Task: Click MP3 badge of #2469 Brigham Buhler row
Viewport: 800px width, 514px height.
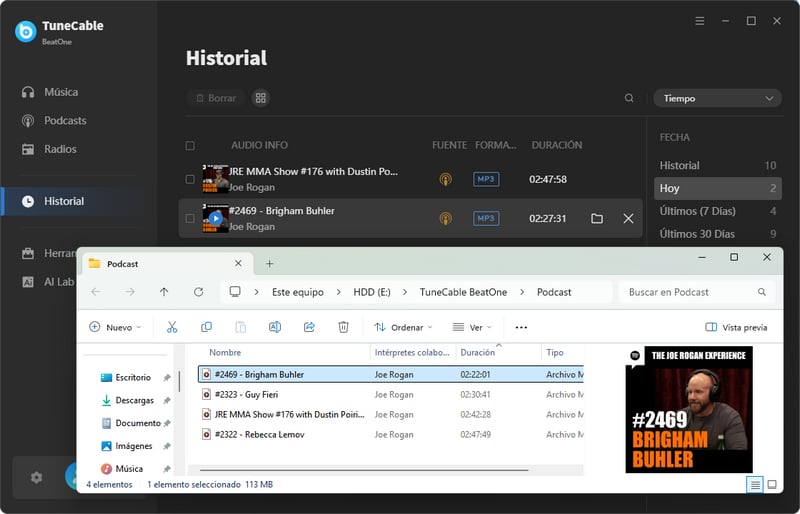Action: pos(486,218)
